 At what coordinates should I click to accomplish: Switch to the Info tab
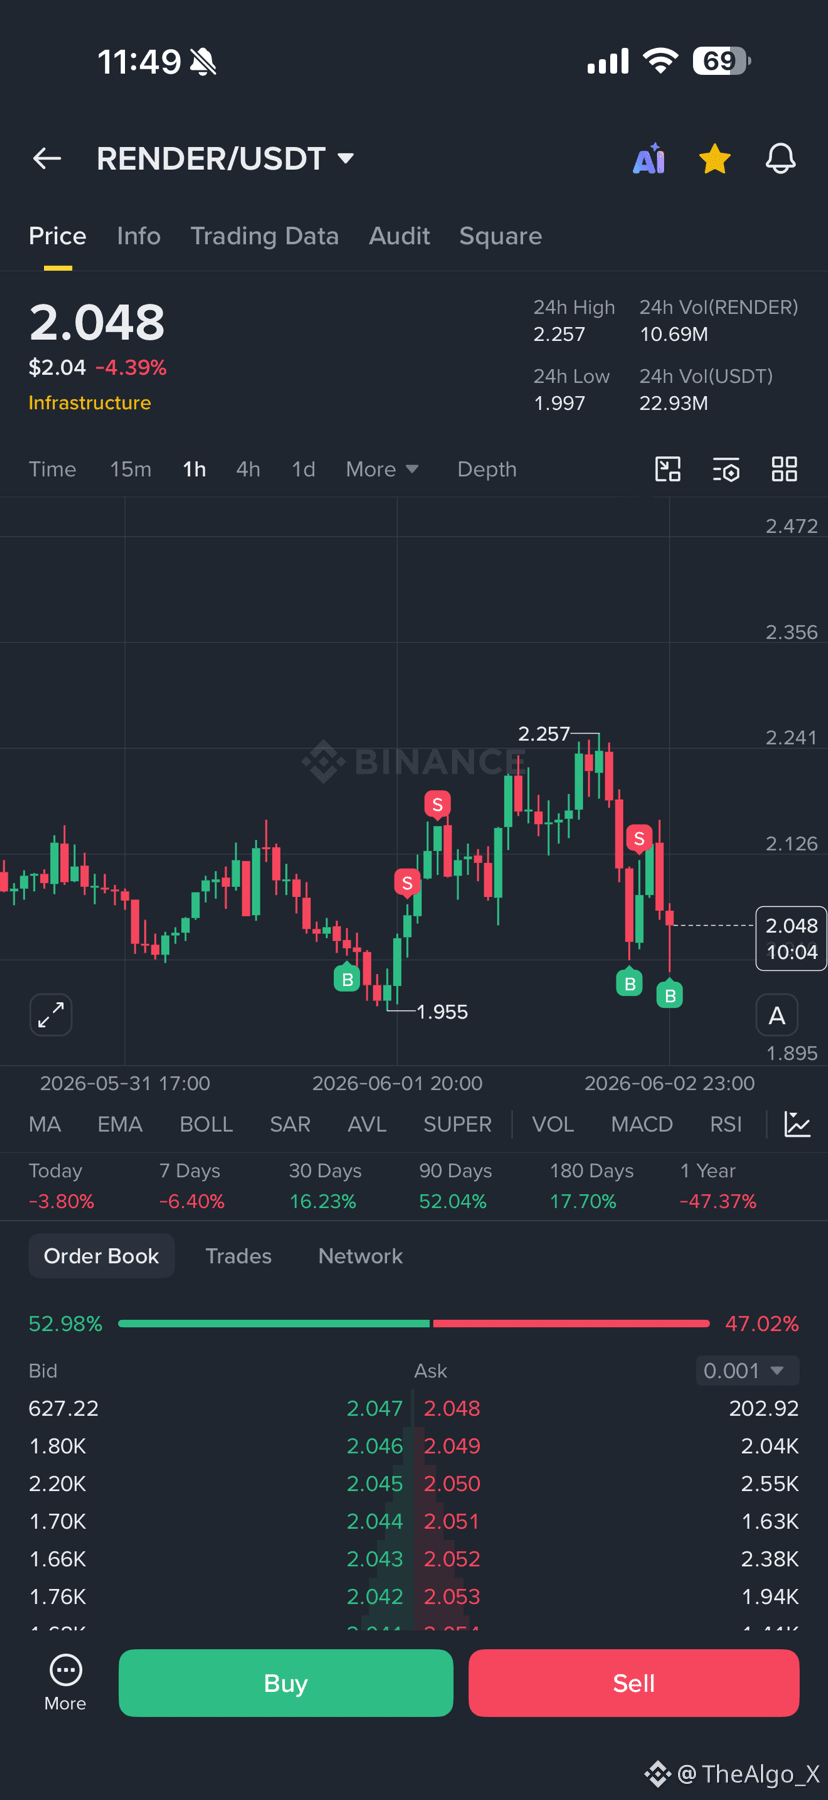(138, 236)
